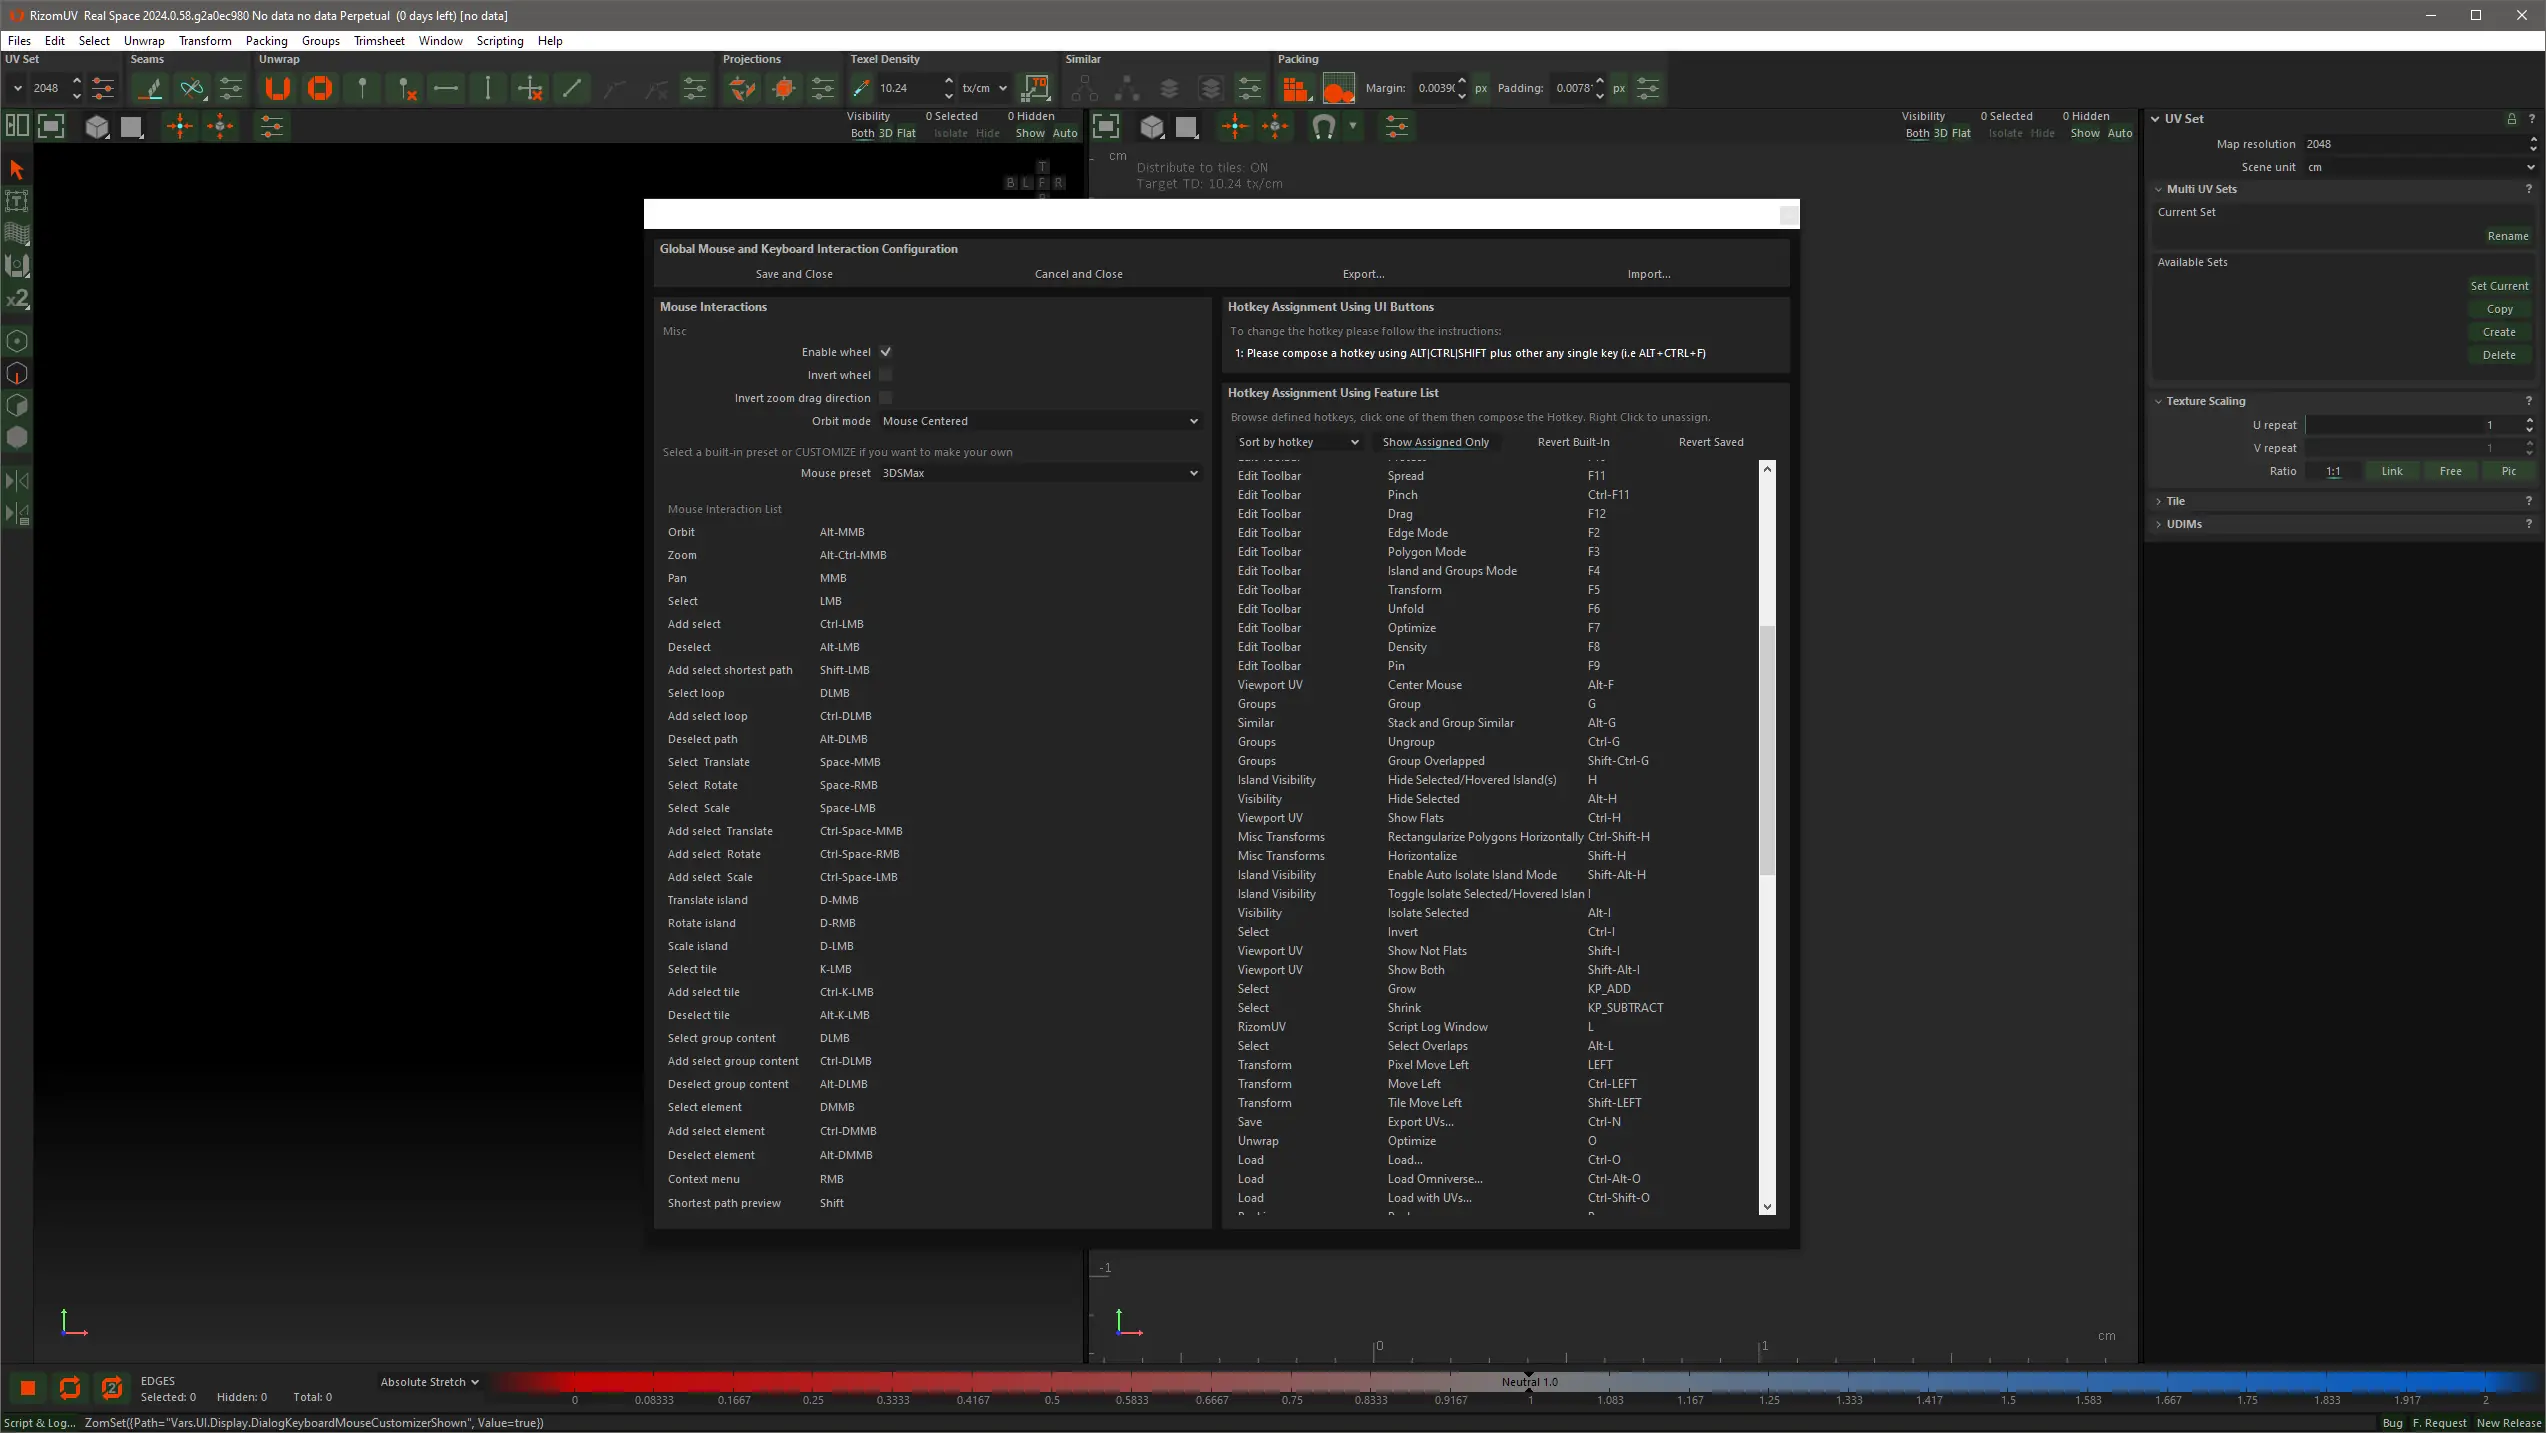
Task: Click Save and Close button
Action: tap(794, 274)
